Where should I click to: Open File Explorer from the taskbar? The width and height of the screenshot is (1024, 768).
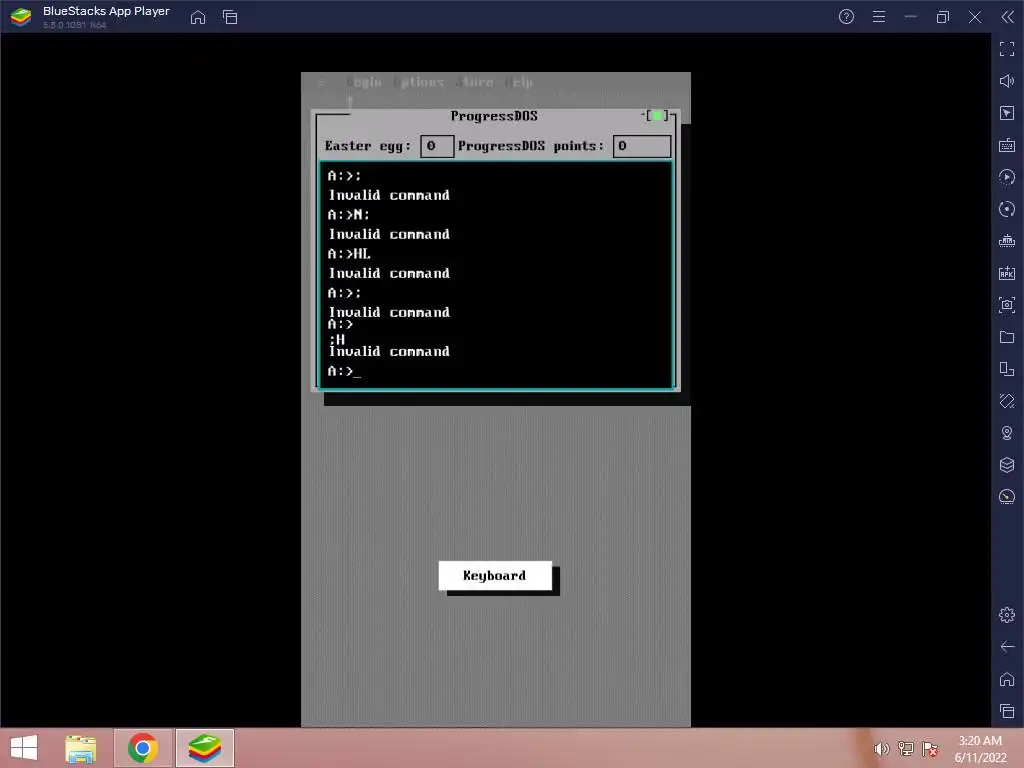click(x=81, y=748)
